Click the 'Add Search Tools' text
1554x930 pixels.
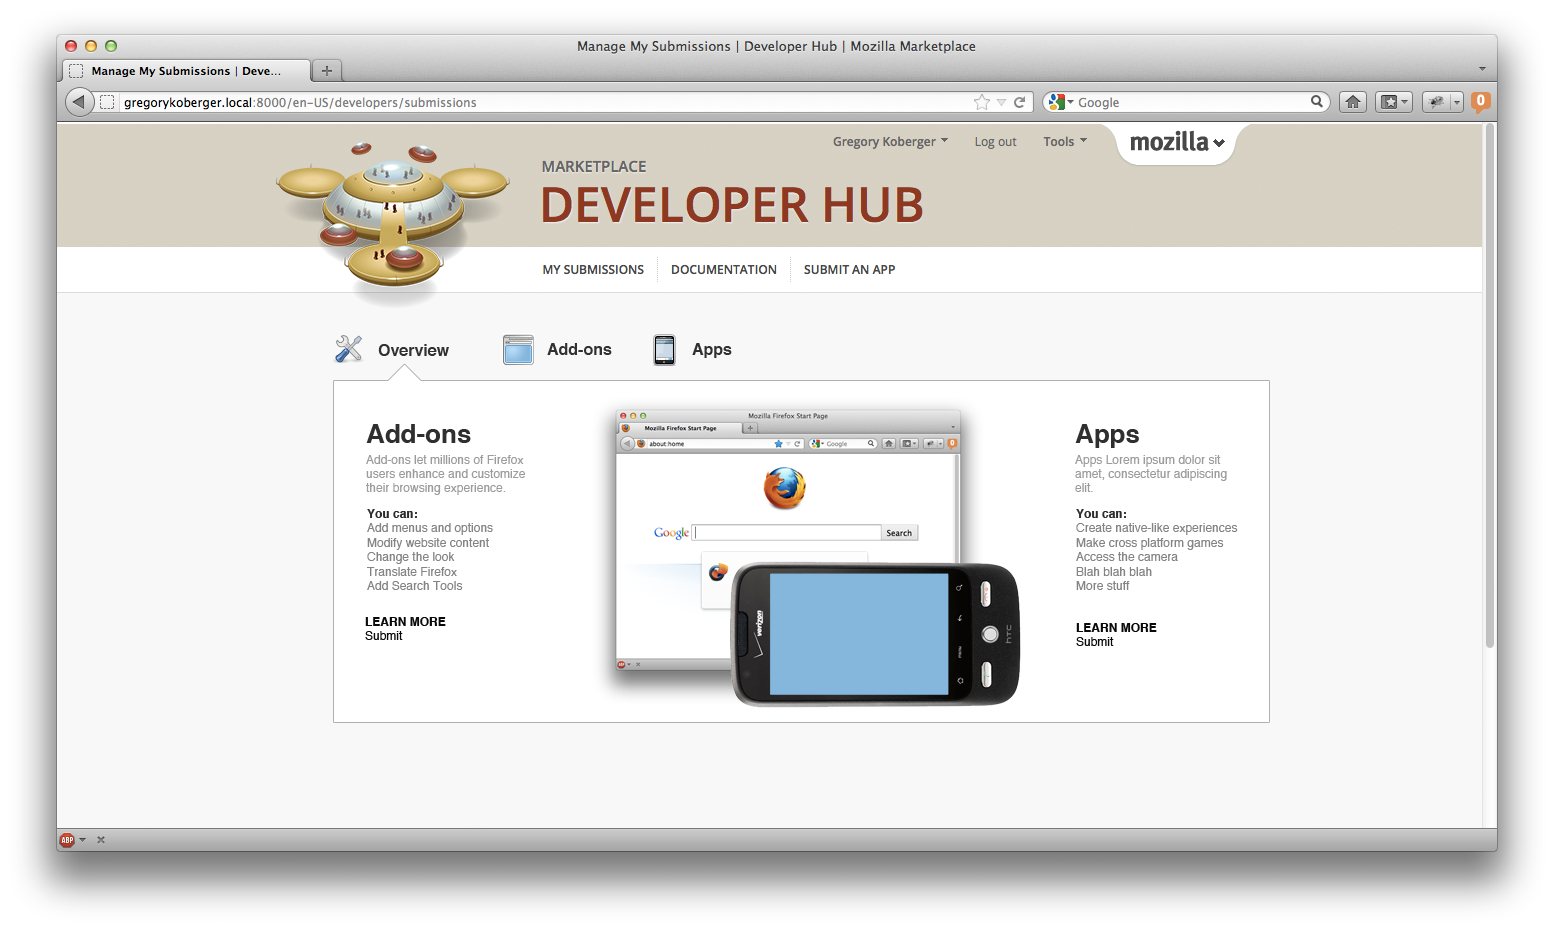coord(415,586)
